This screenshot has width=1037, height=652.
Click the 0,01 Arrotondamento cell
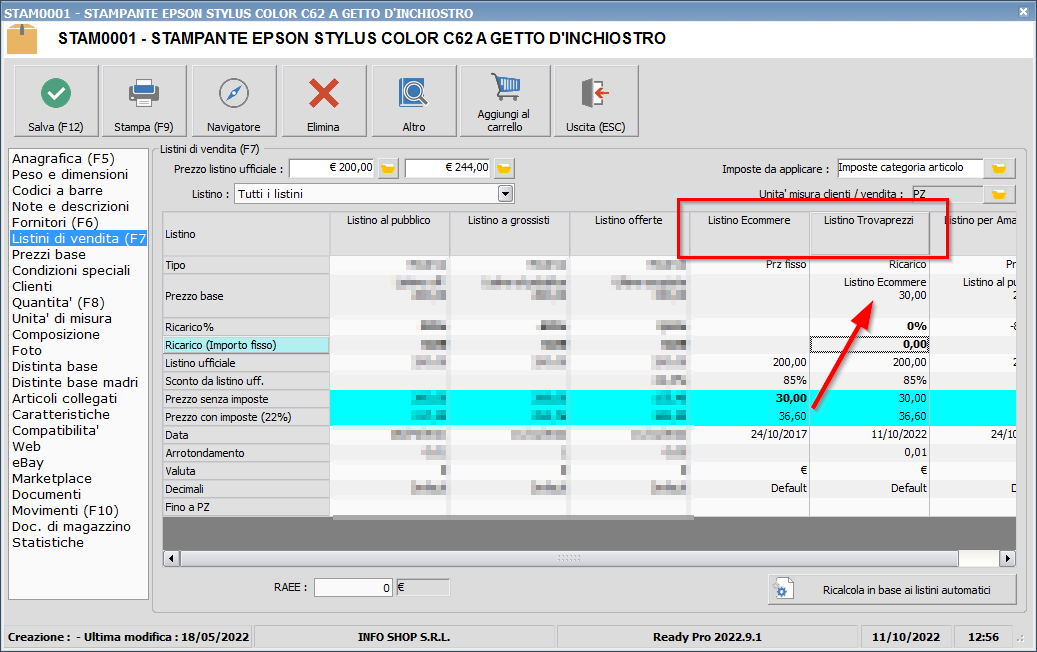click(x=869, y=452)
